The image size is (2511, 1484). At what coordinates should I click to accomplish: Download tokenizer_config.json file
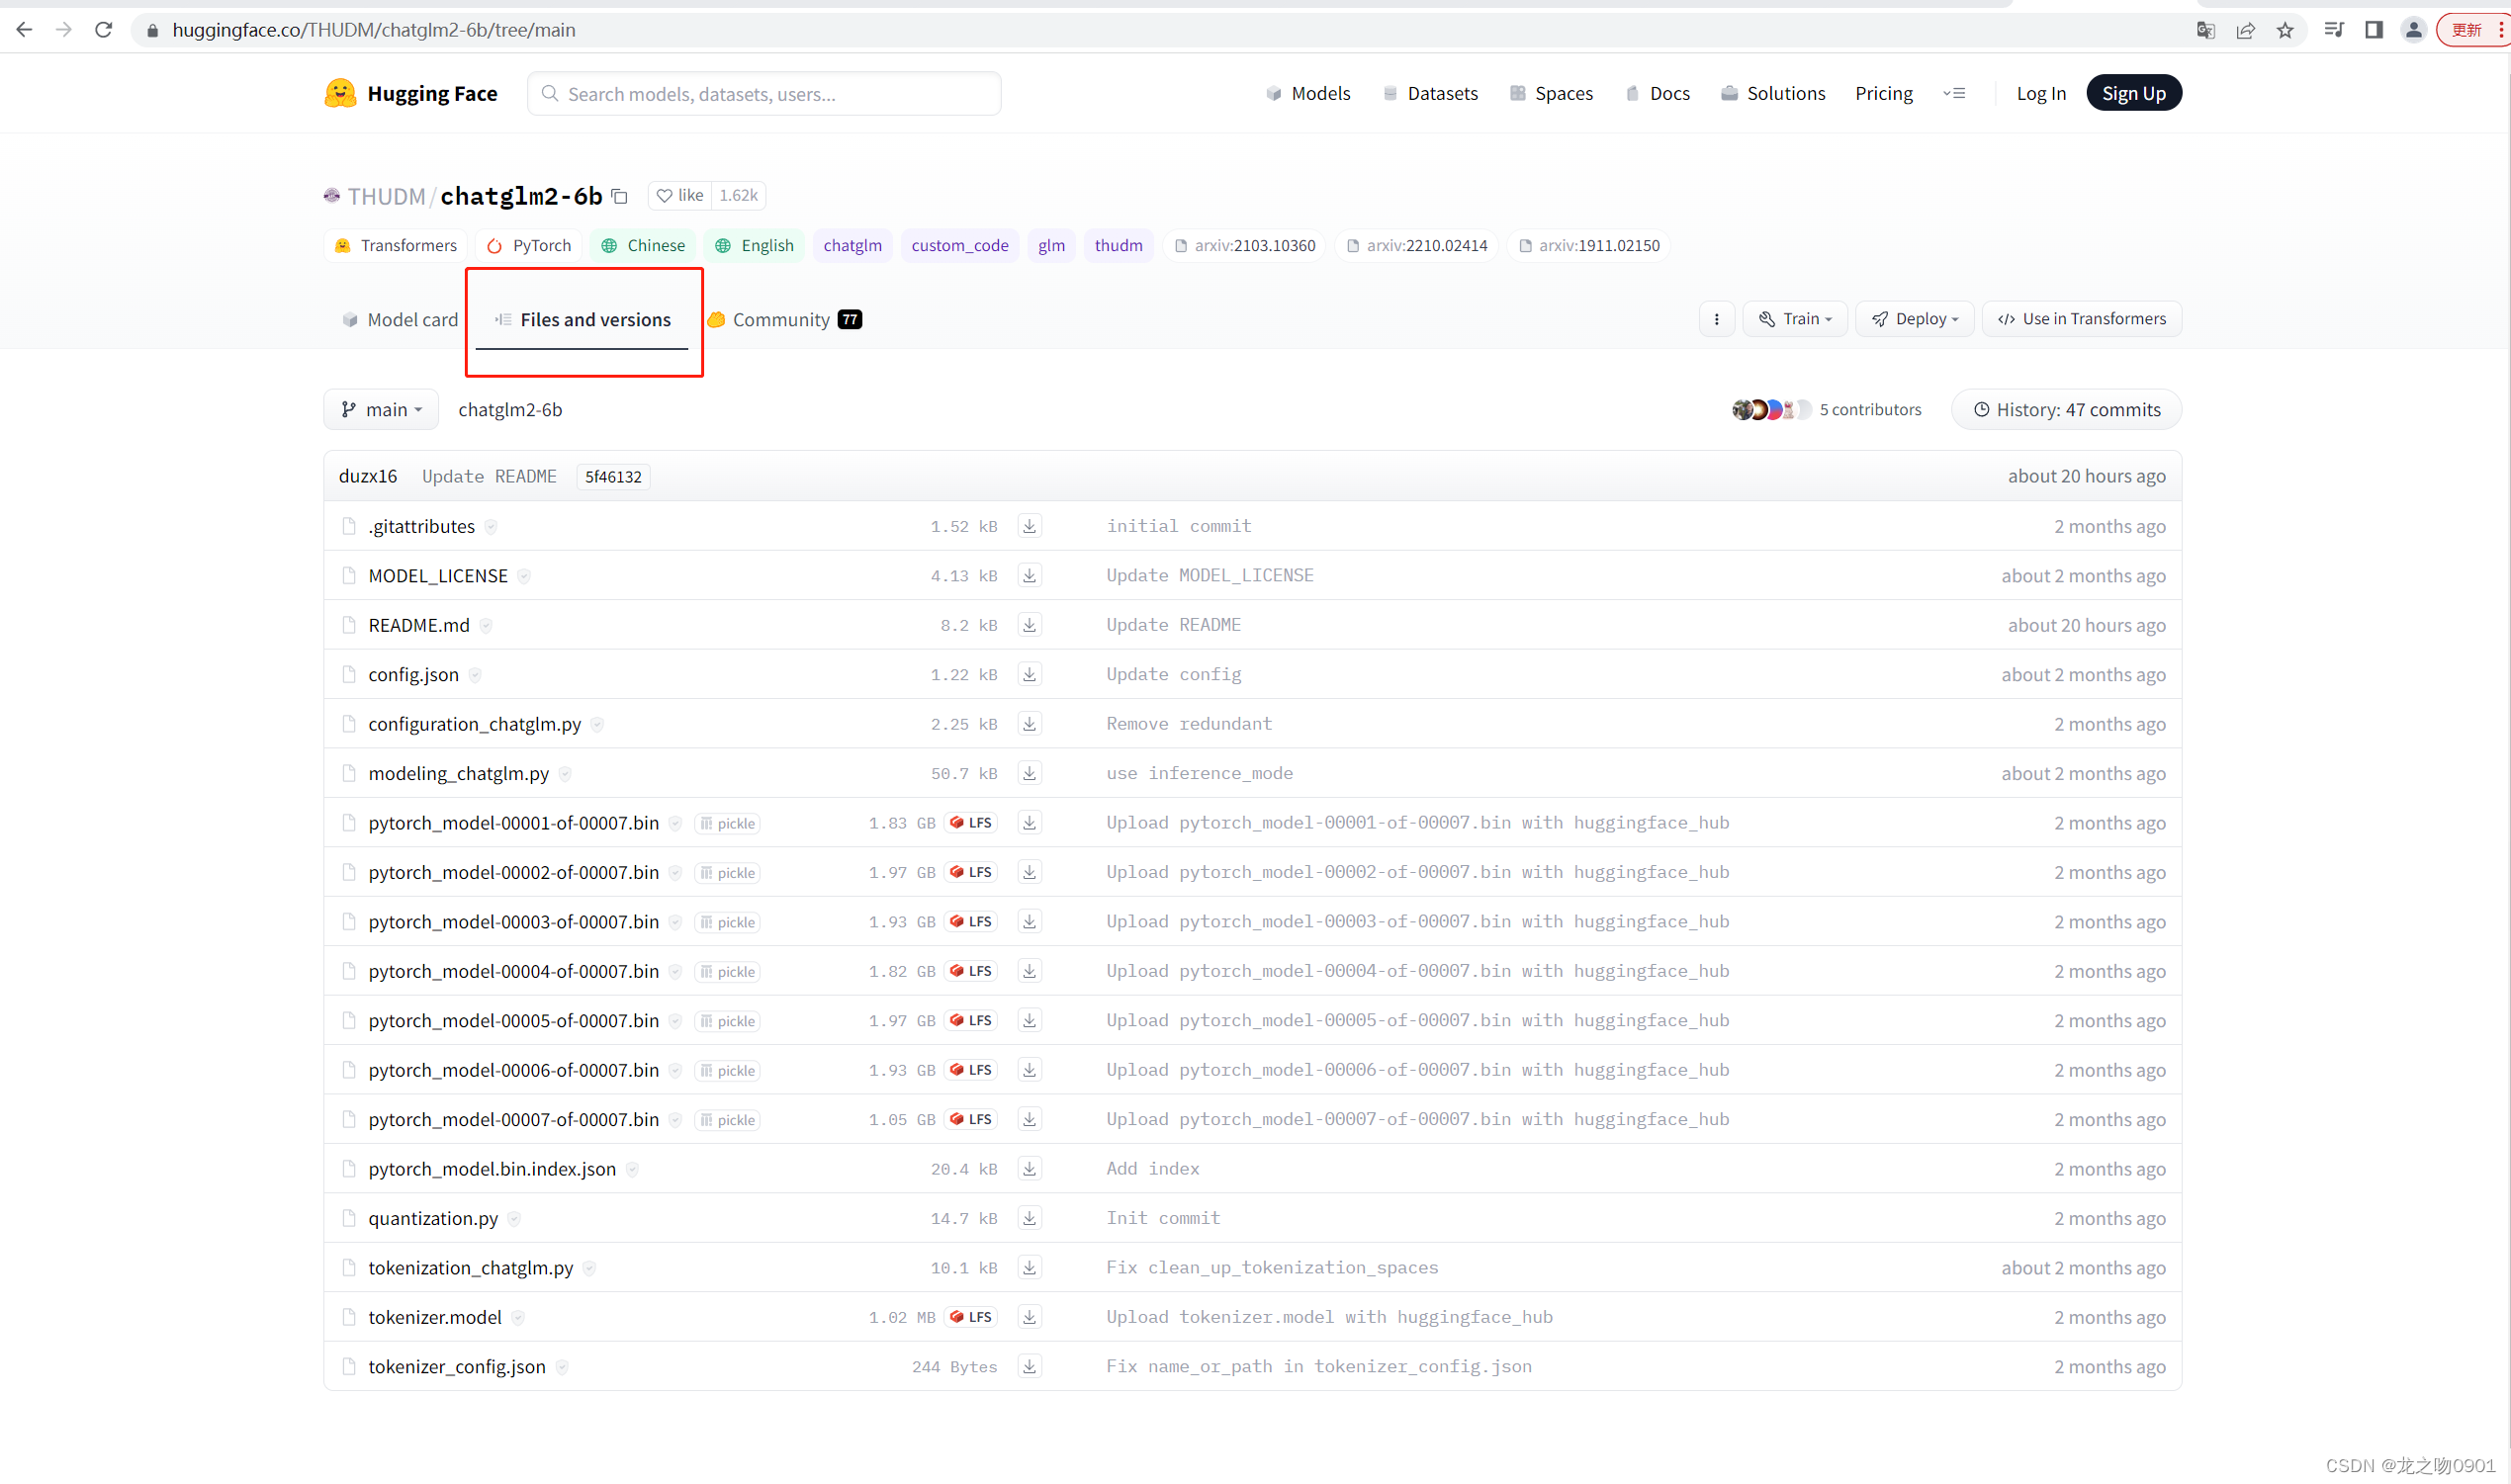tap(1029, 1366)
